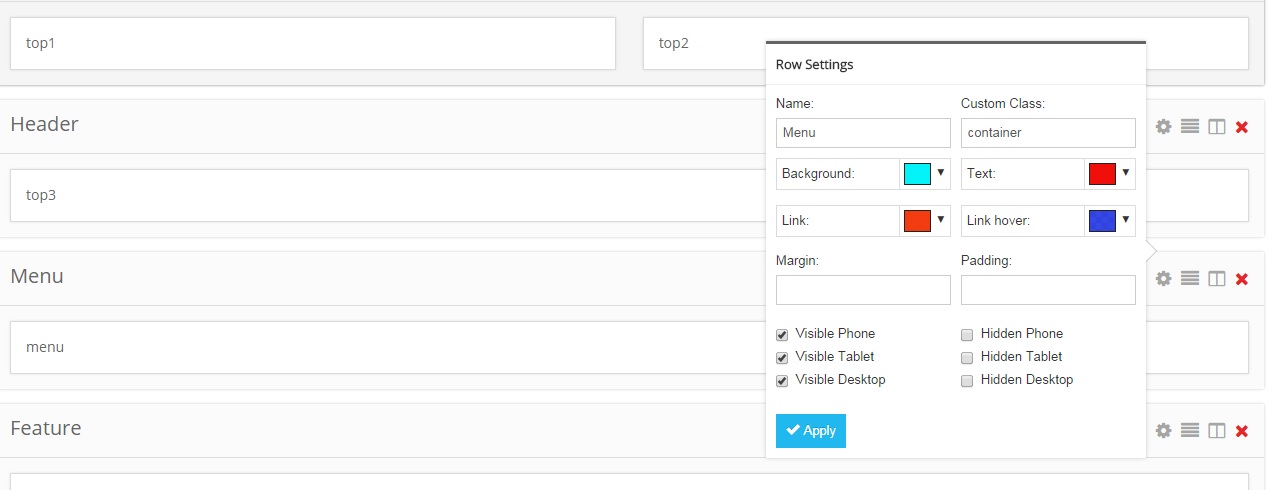
Task: Click the Menu row's settings gear icon
Action: coord(1163,279)
